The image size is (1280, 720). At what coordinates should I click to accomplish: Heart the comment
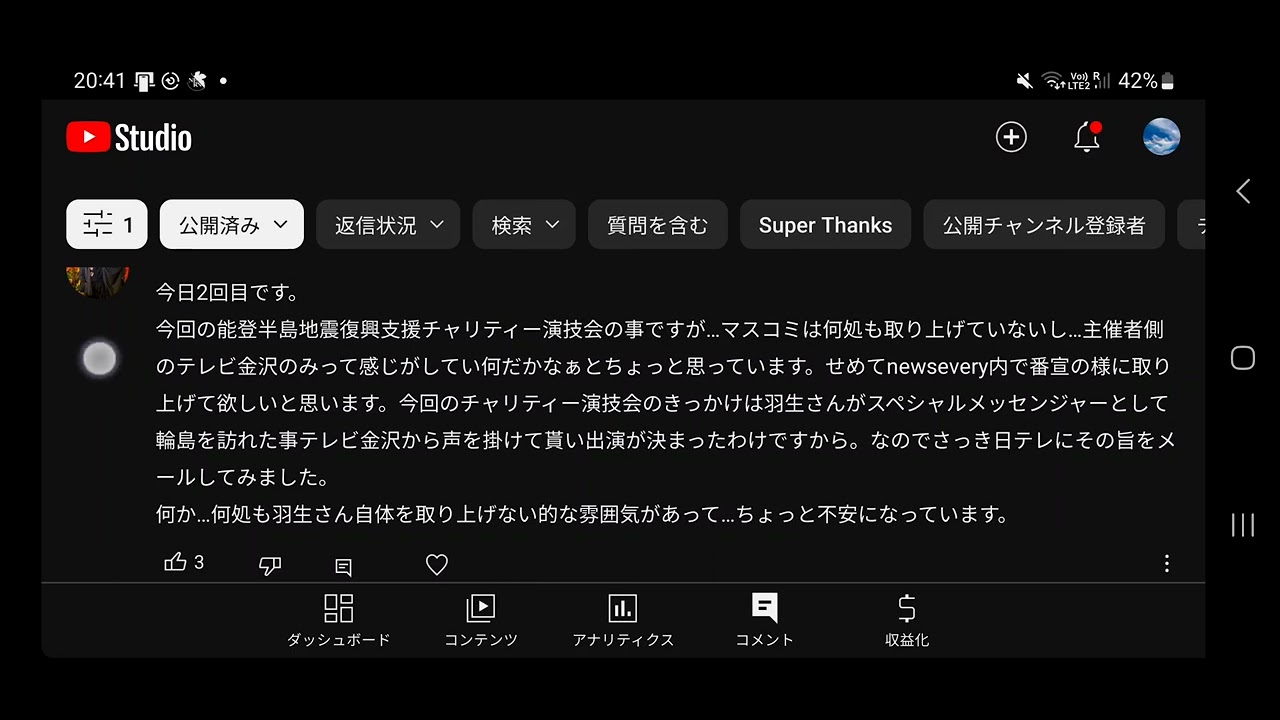coord(437,565)
